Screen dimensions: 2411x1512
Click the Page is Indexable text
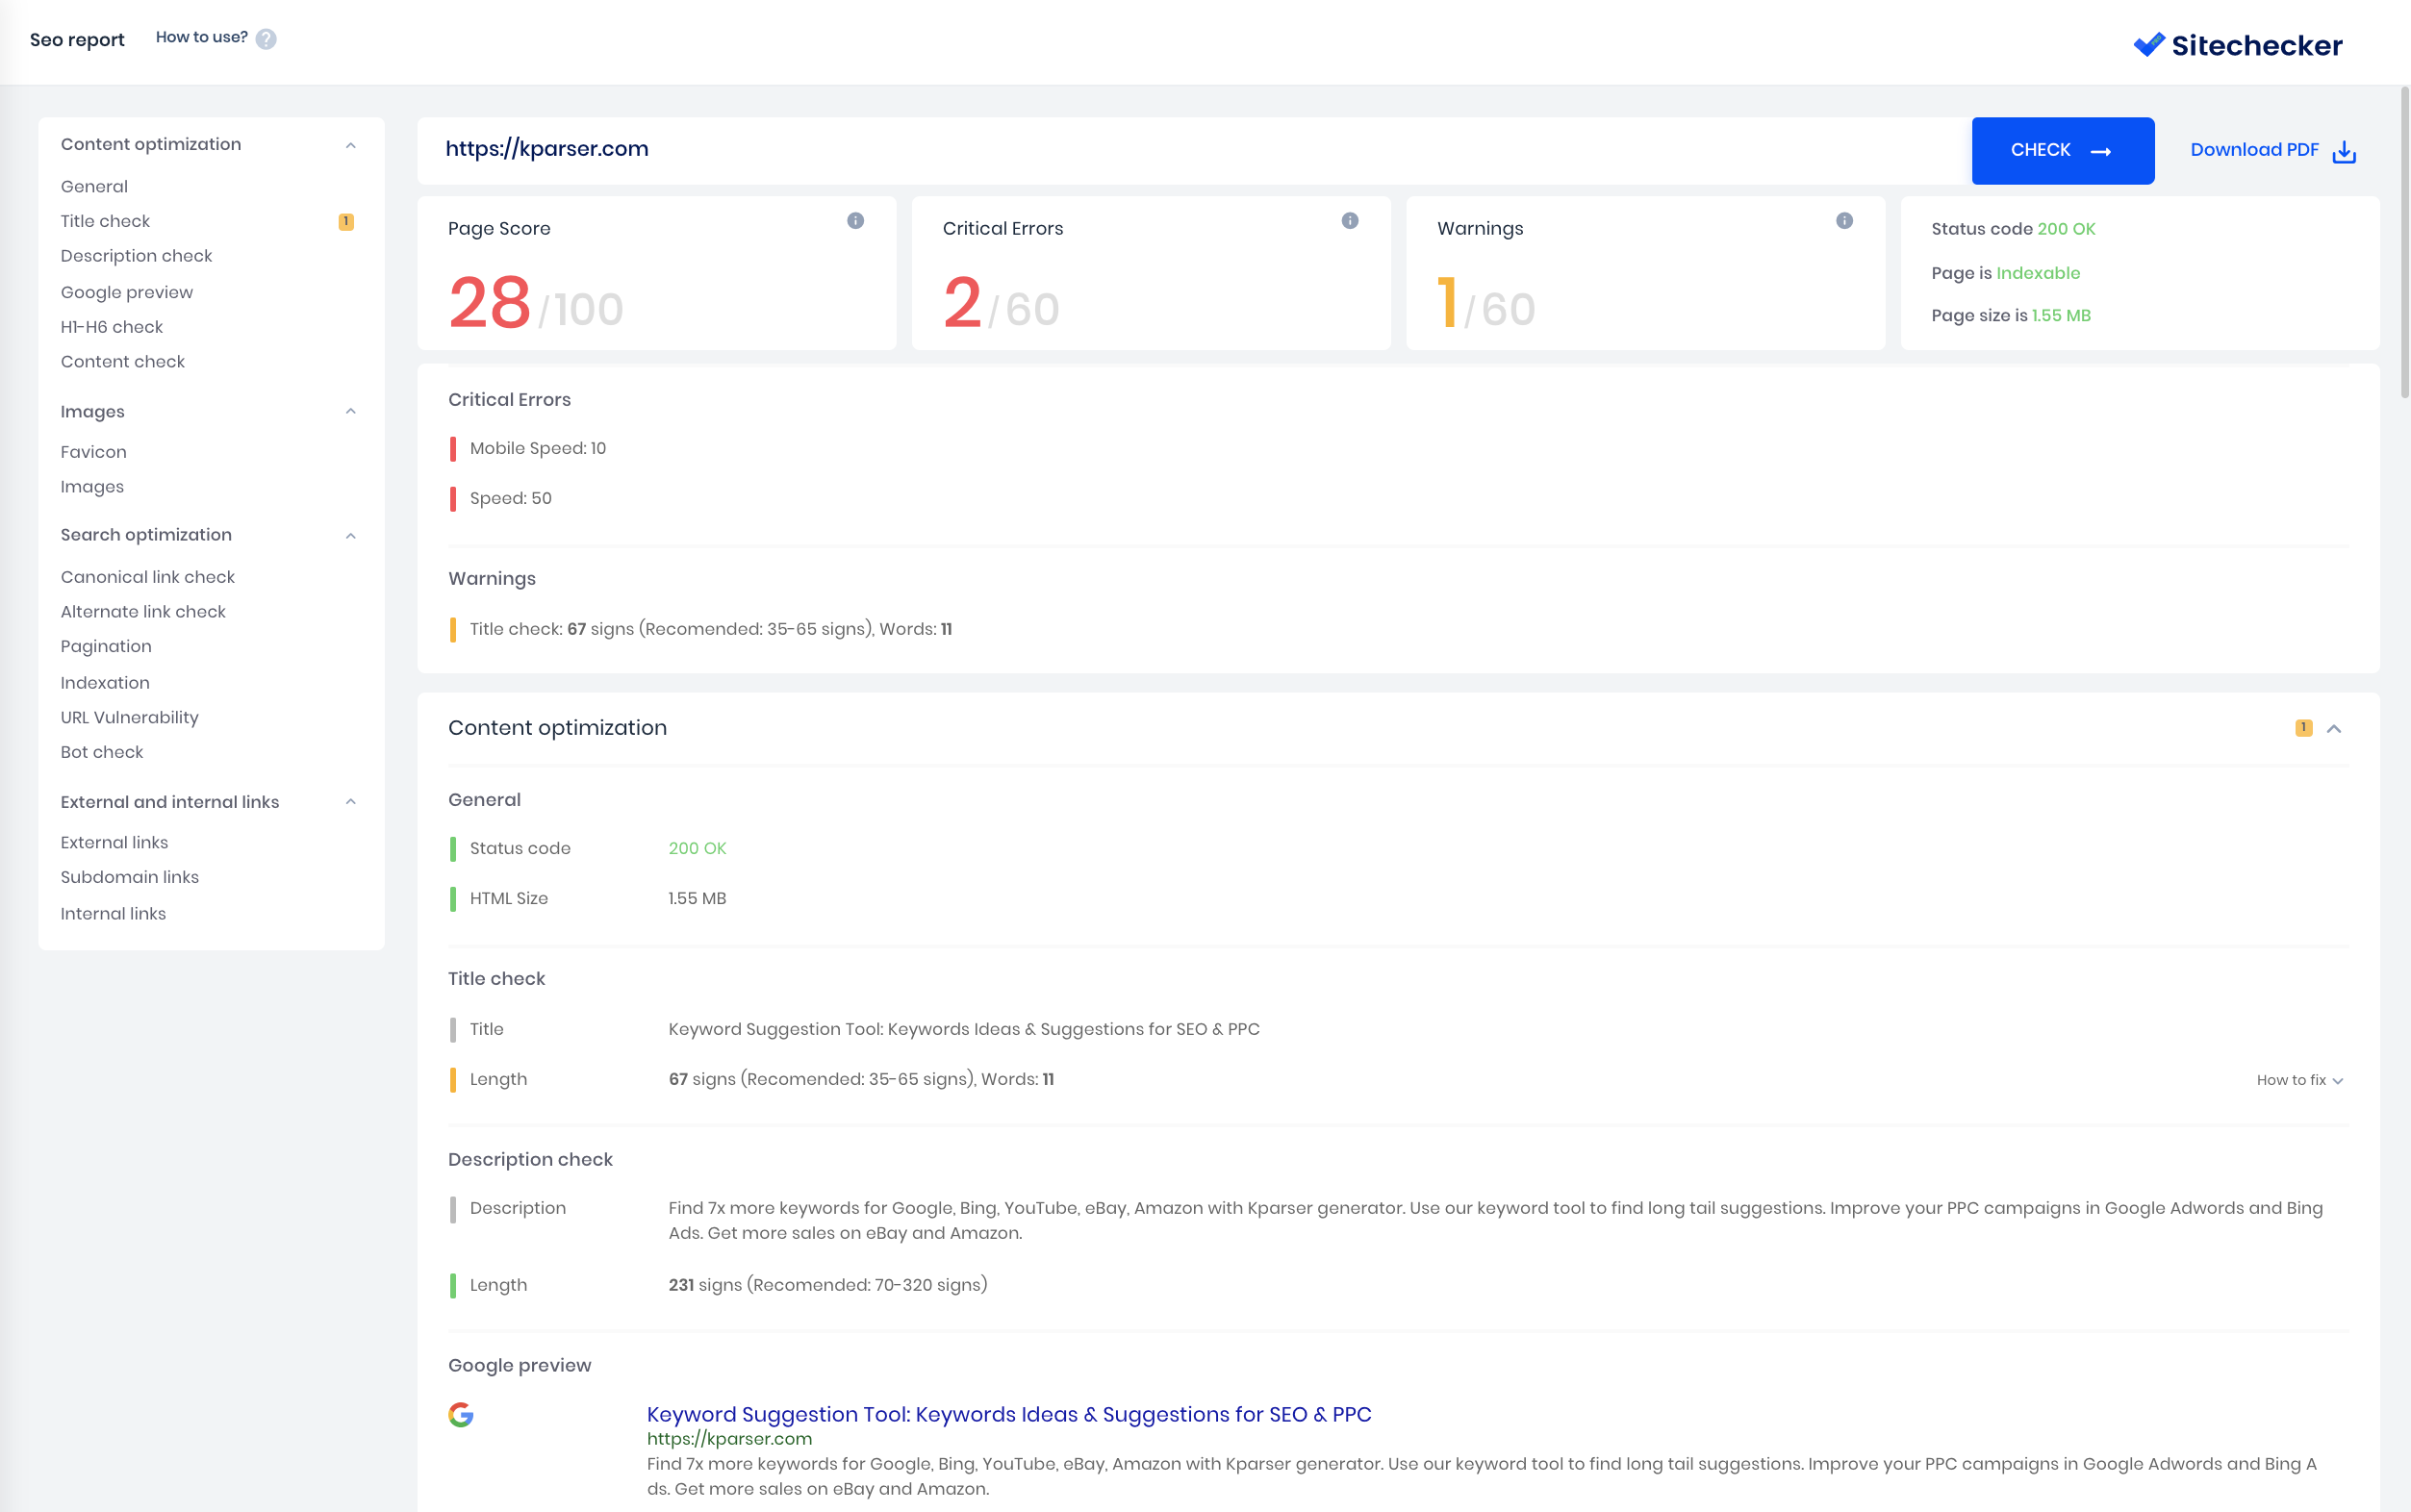(2005, 273)
